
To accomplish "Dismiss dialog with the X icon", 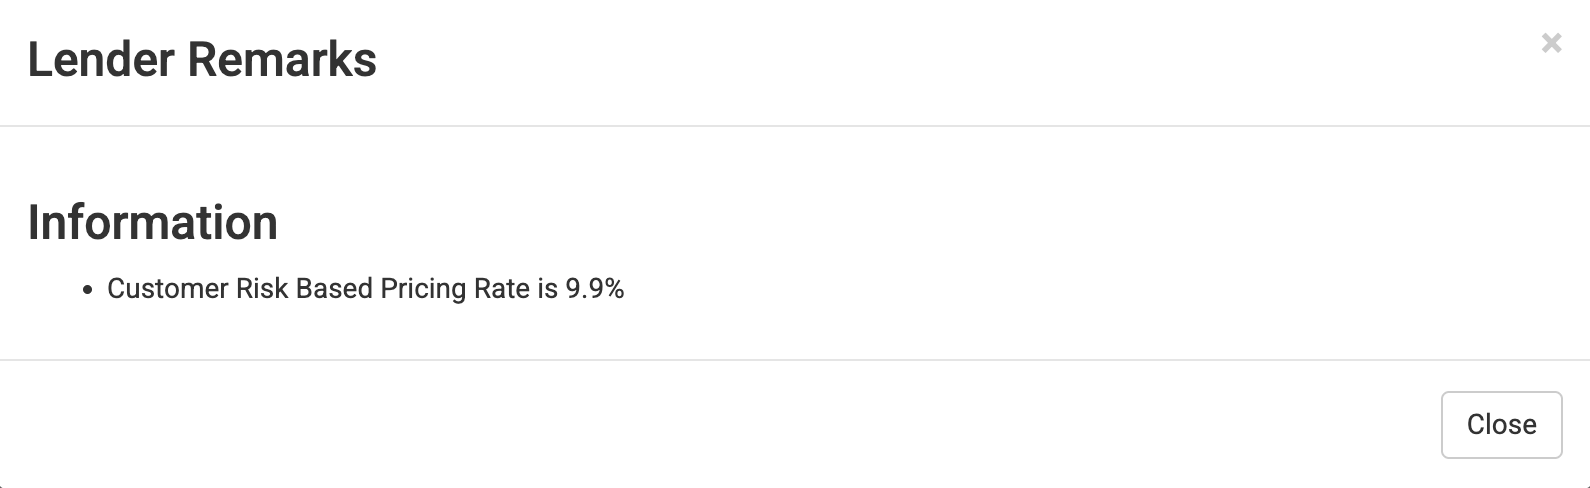I will tap(1551, 43).
